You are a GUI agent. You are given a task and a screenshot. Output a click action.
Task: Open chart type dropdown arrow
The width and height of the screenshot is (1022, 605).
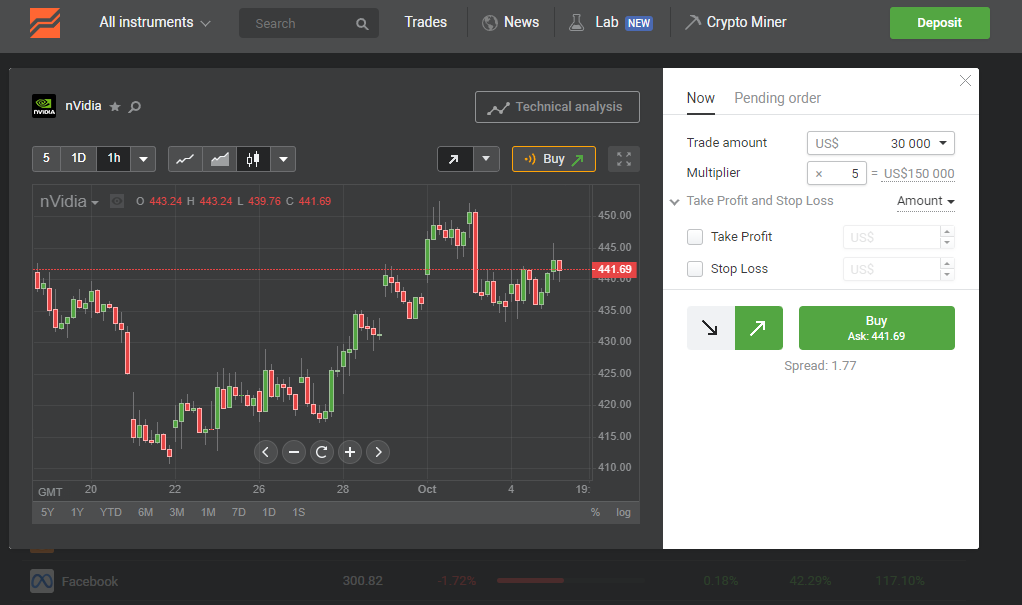pos(283,159)
